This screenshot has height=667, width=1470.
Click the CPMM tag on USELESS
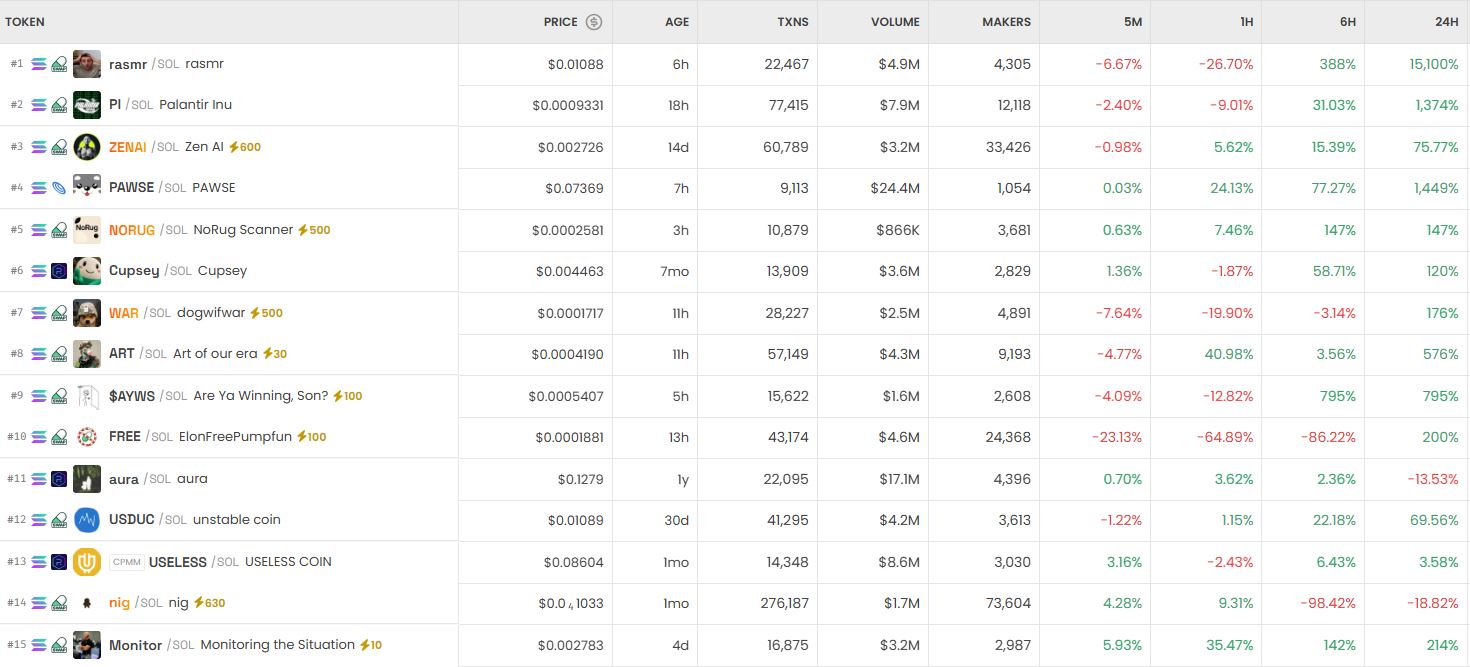pos(126,562)
